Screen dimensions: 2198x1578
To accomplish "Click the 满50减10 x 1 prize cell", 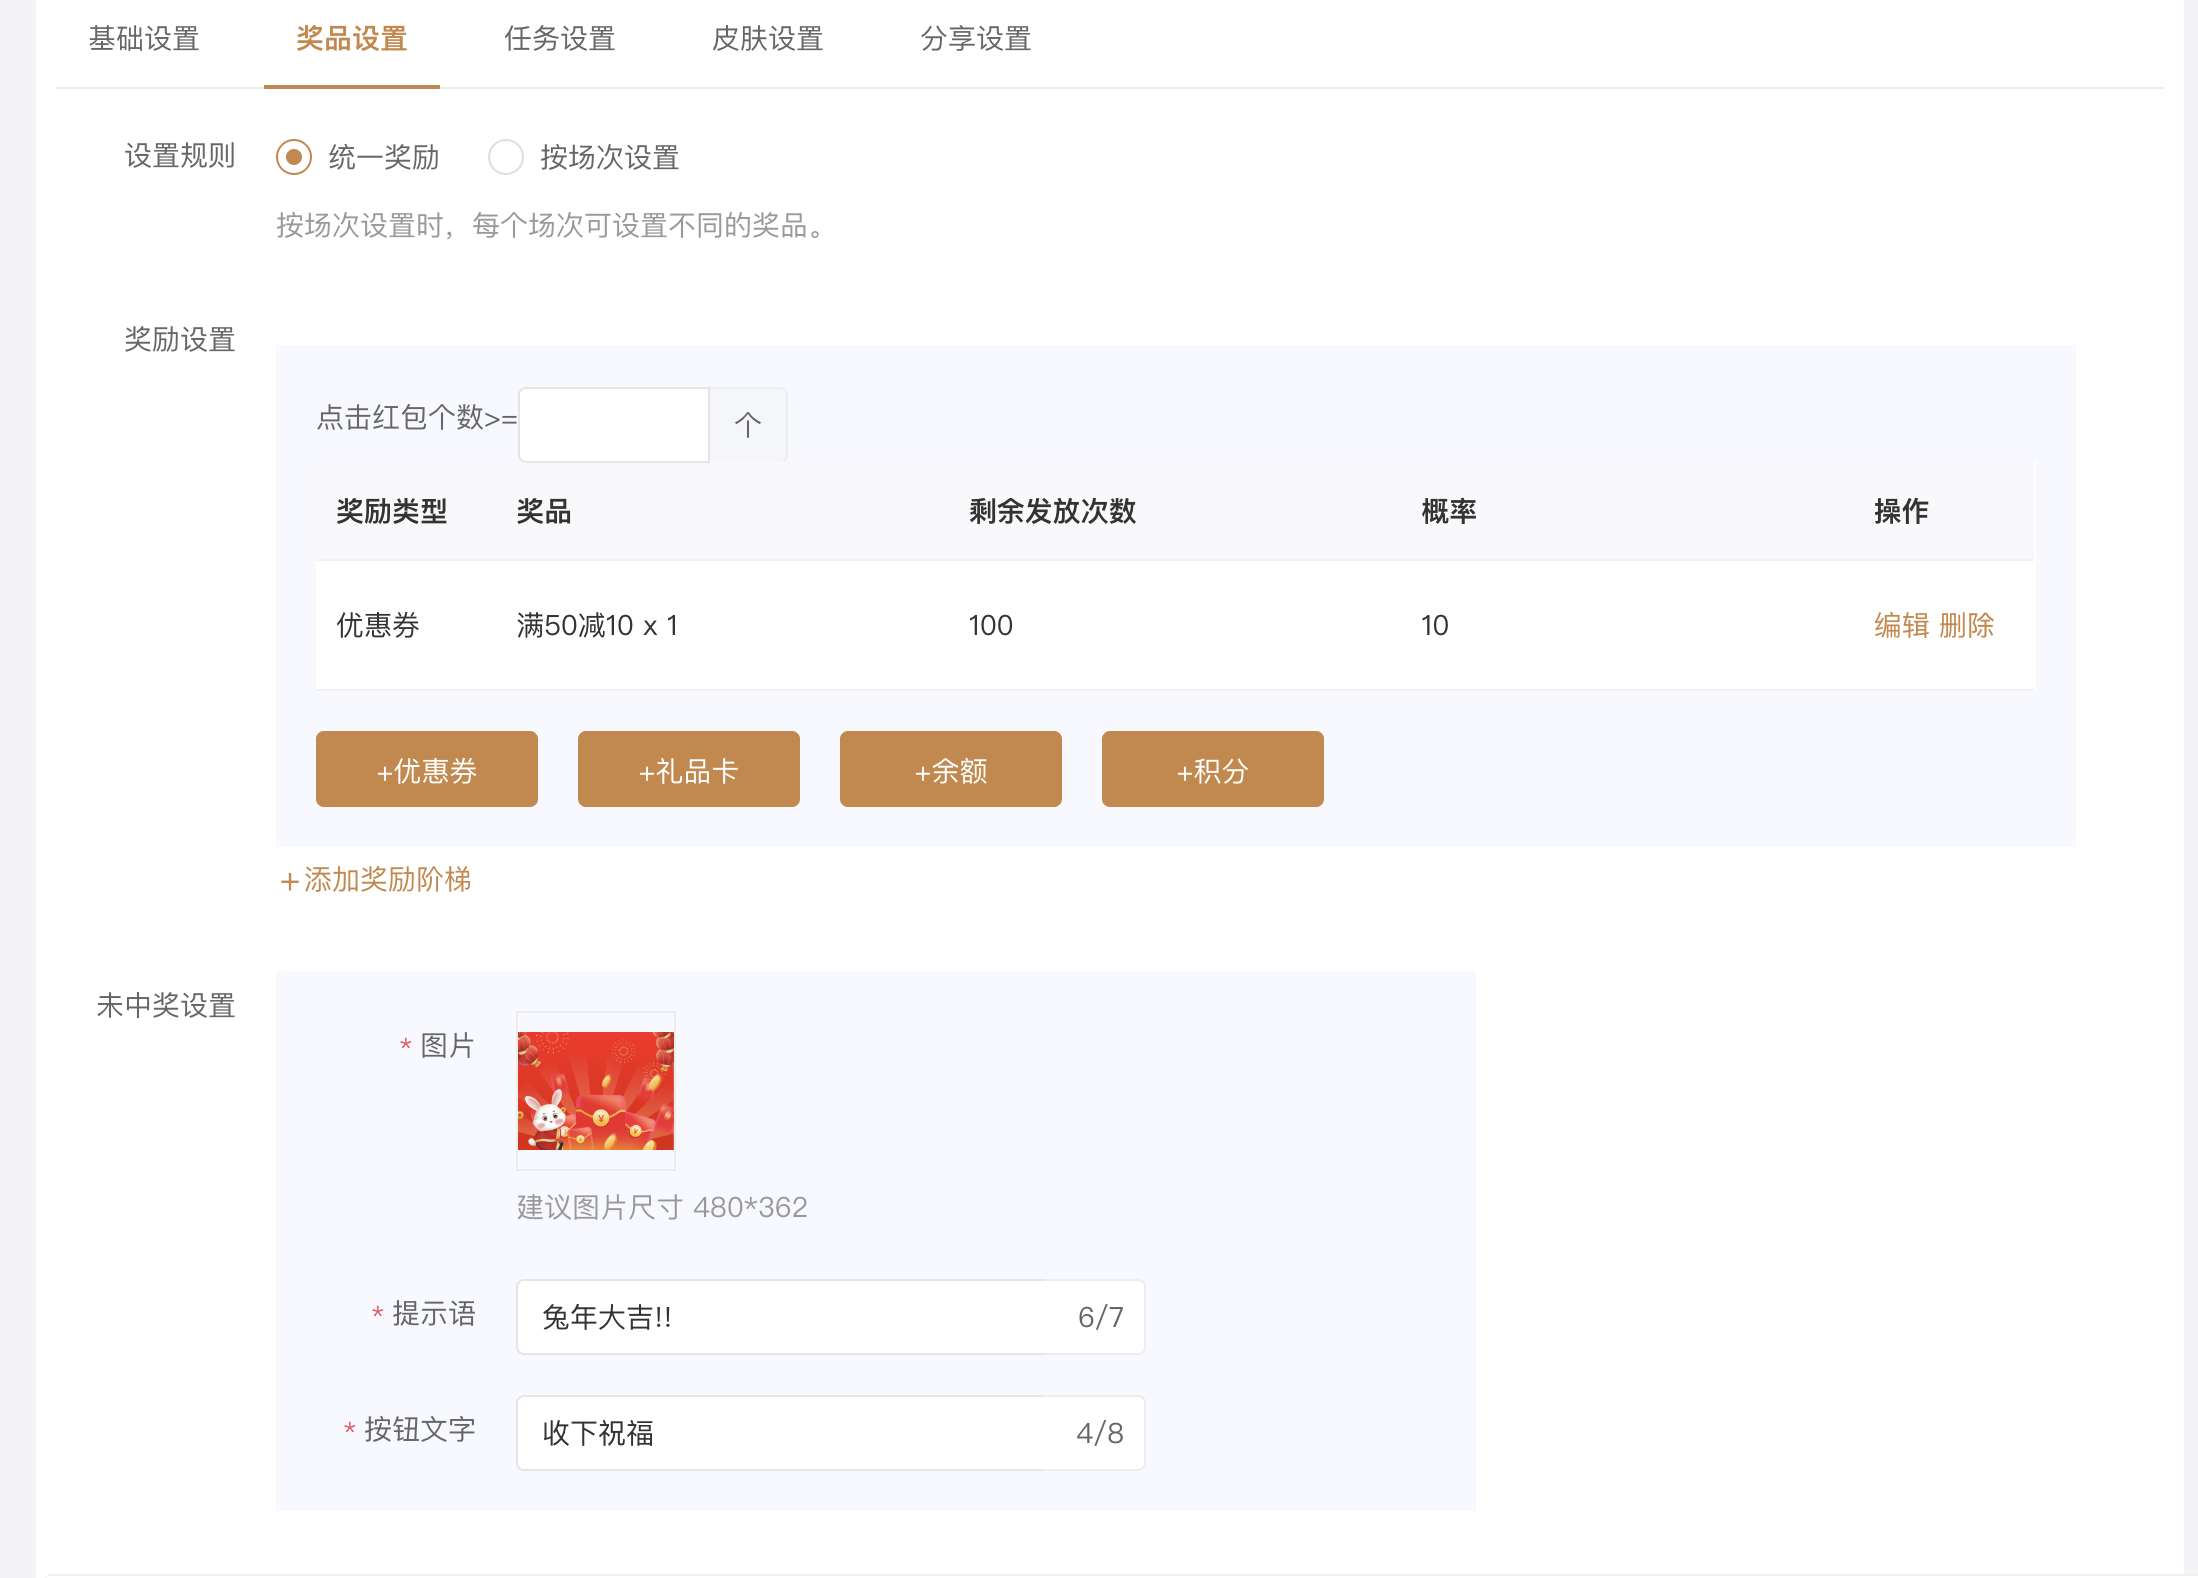I will click(x=597, y=625).
